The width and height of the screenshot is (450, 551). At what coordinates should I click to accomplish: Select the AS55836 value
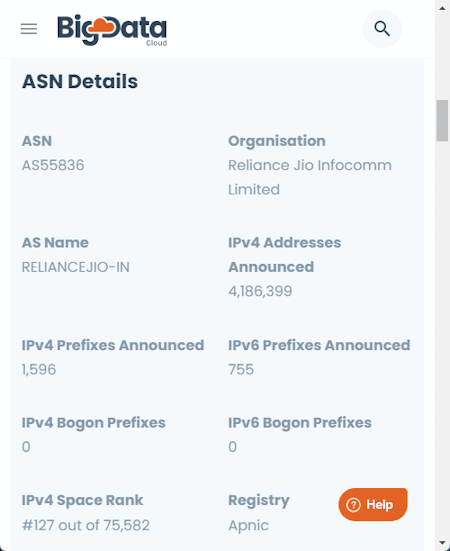(53, 165)
